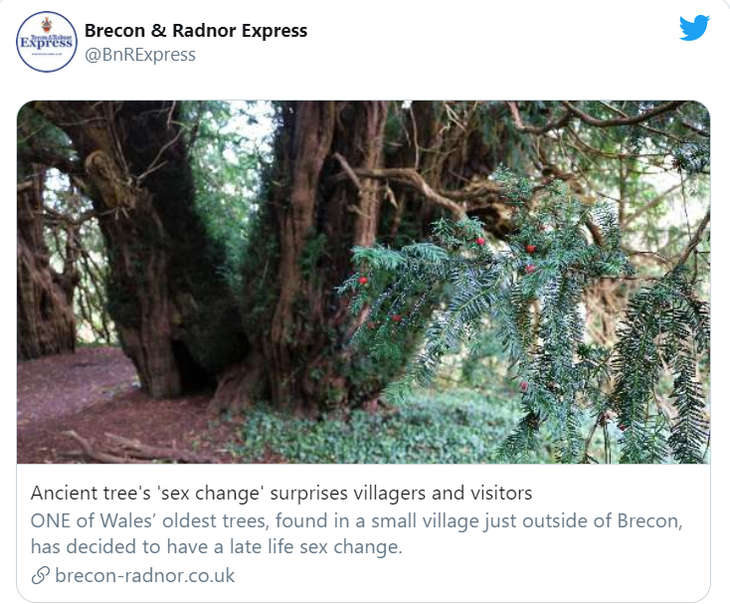Click the "Brecon & Radnor Express" display name
This screenshot has width=730, height=604.
pyautogui.click(x=196, y=30)
